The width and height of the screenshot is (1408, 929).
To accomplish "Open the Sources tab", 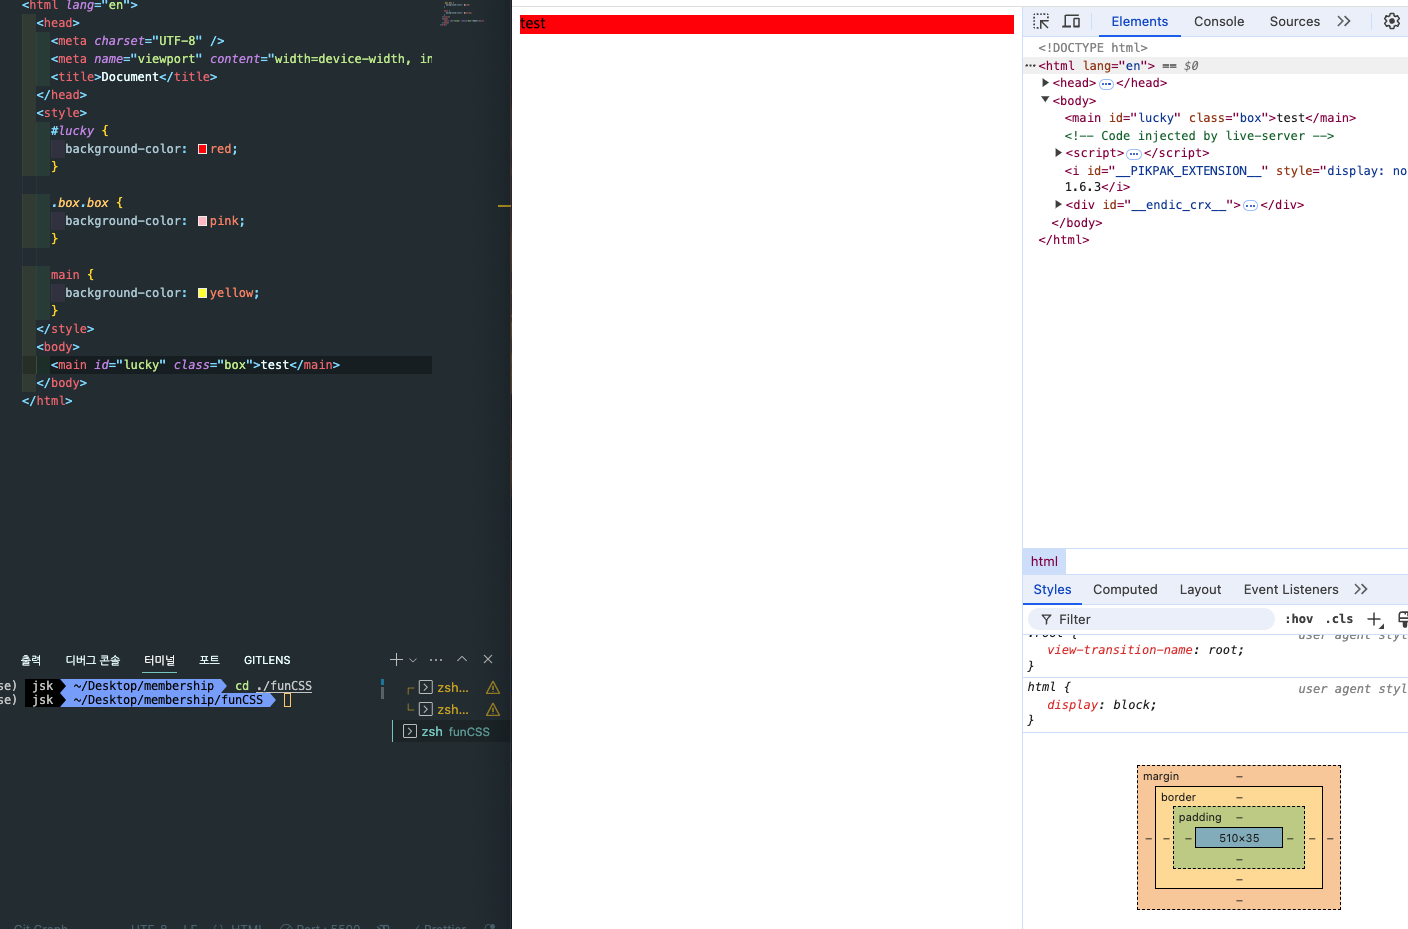I will (x=1294, y=21).
